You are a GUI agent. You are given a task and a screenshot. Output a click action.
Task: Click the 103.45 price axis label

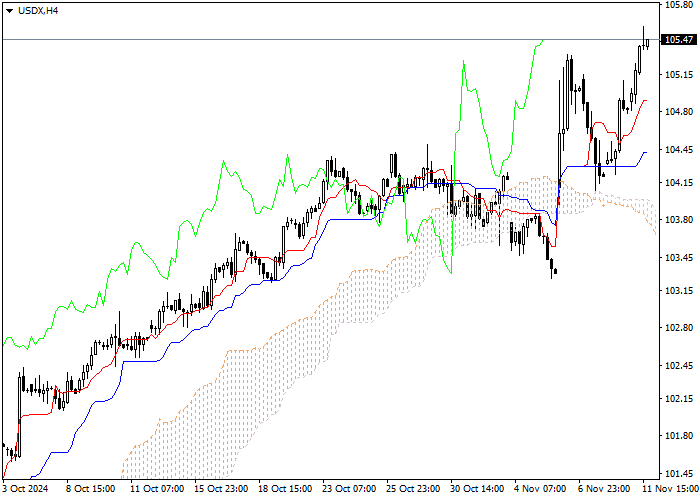point(679,258)
